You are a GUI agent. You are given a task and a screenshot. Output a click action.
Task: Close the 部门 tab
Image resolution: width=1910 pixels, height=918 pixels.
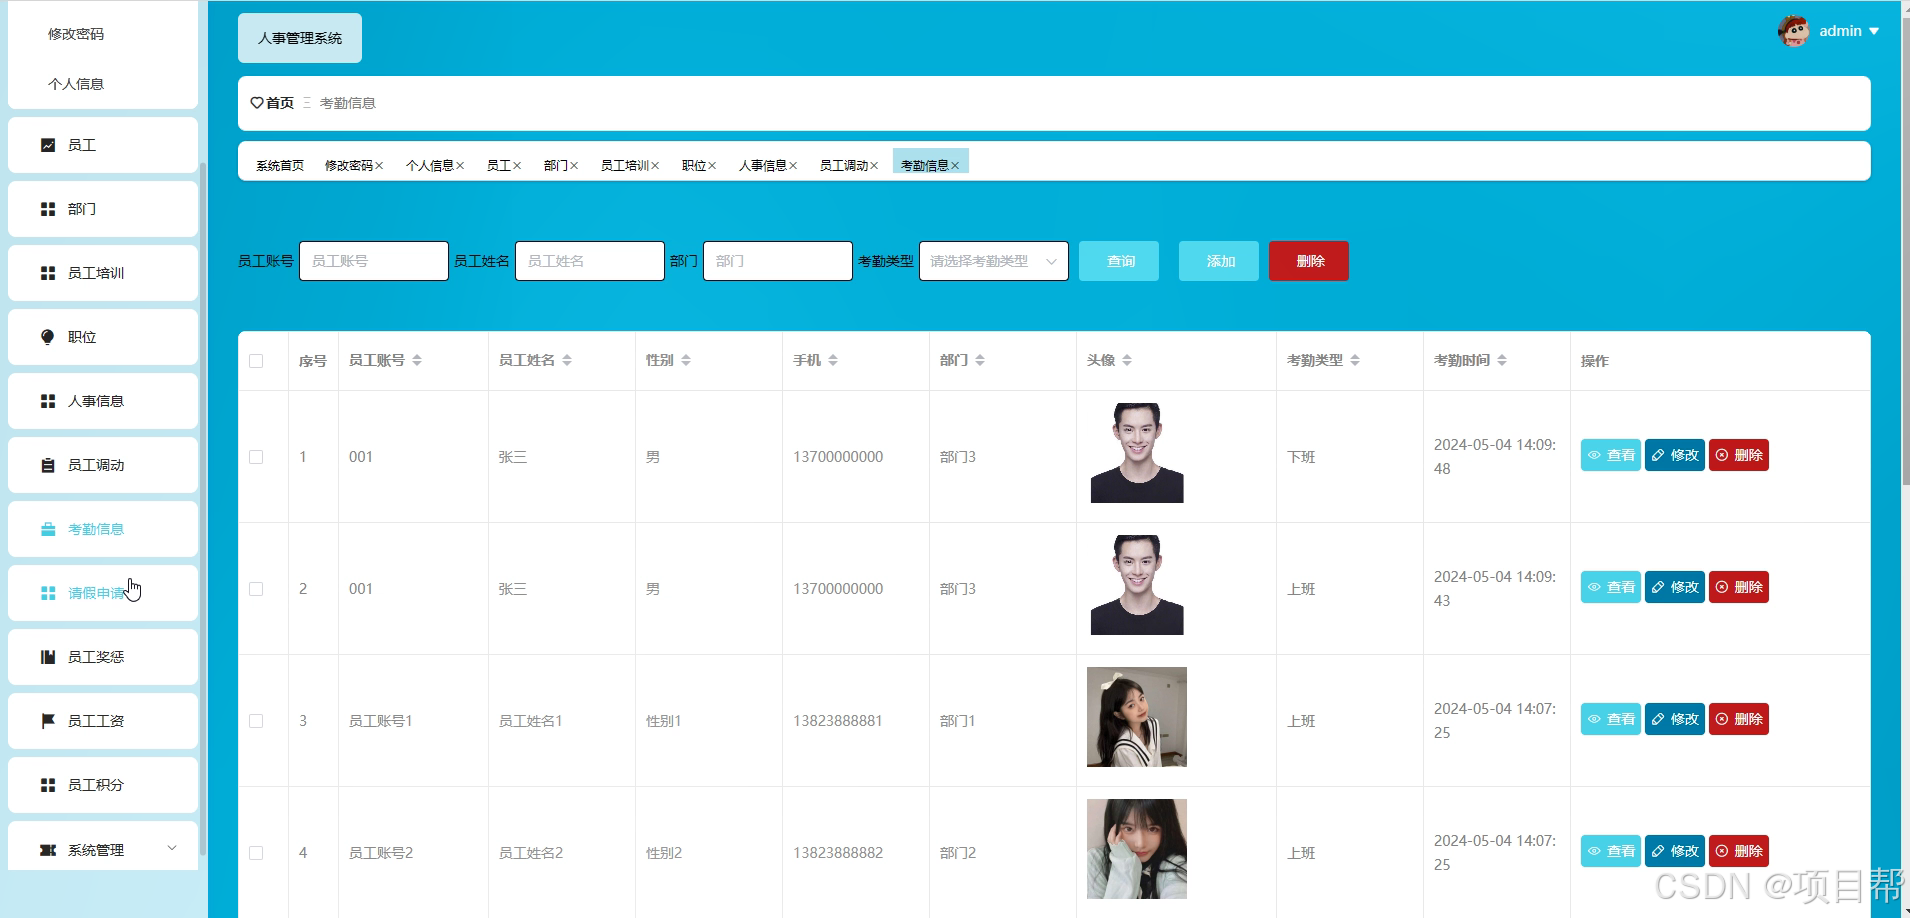(574, 166)
